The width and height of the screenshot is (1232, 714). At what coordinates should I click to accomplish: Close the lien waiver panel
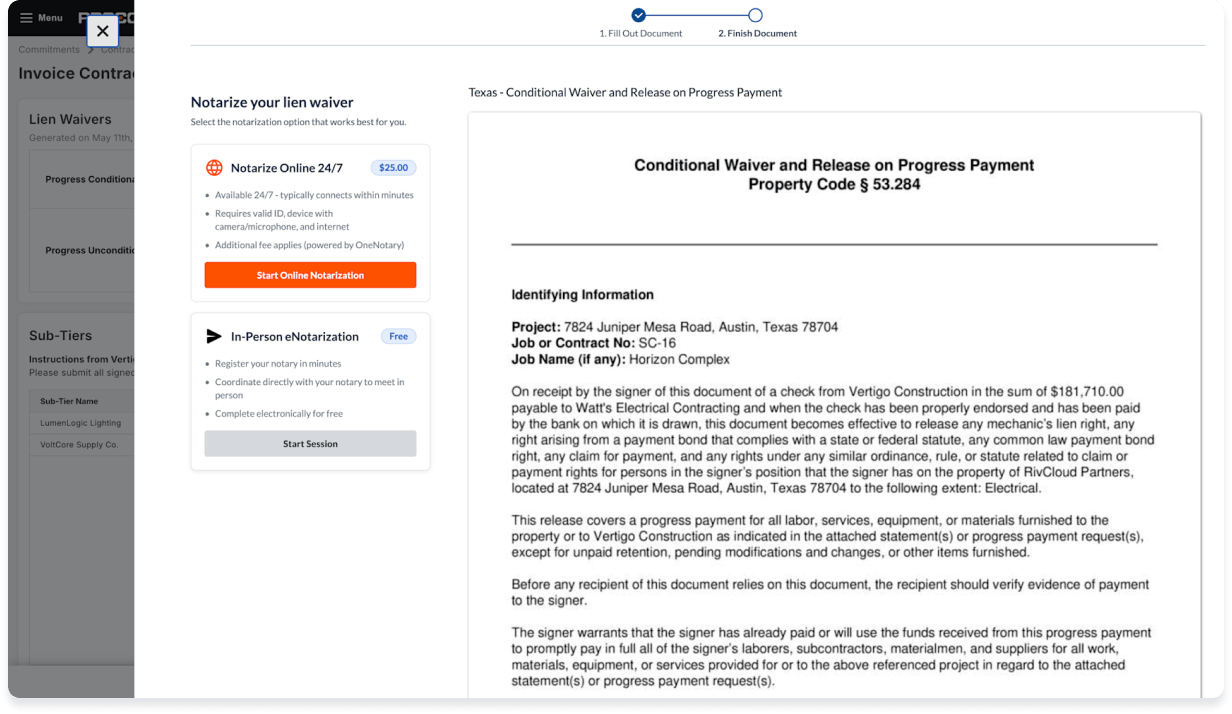click(103, 31)
